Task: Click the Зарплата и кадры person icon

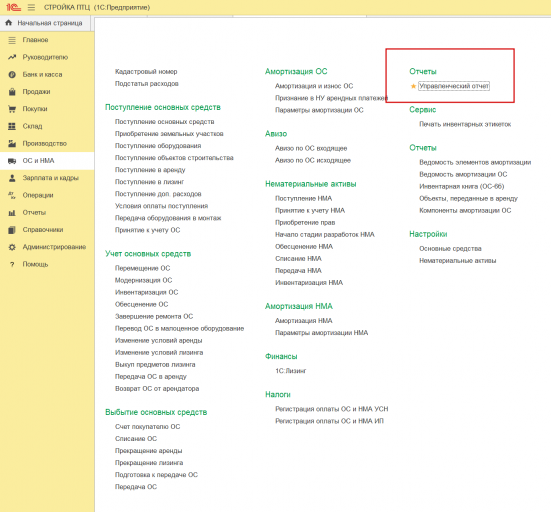Action: 12,178
